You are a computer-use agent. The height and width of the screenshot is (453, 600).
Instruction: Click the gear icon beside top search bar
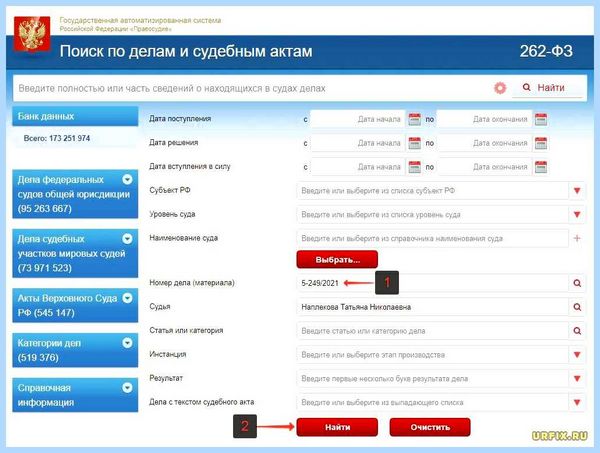point(500,88)
